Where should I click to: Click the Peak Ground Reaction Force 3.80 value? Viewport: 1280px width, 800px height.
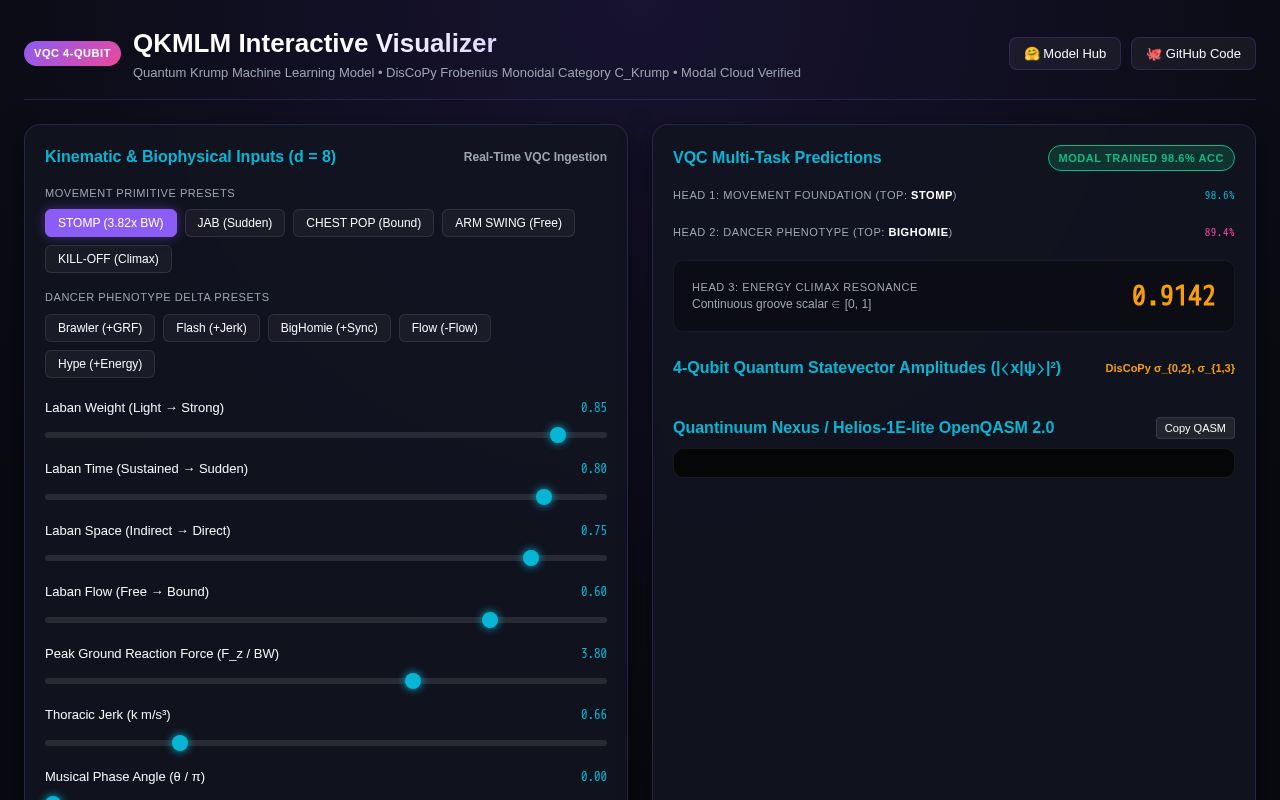pyautogui.click(x=594, y=654)
